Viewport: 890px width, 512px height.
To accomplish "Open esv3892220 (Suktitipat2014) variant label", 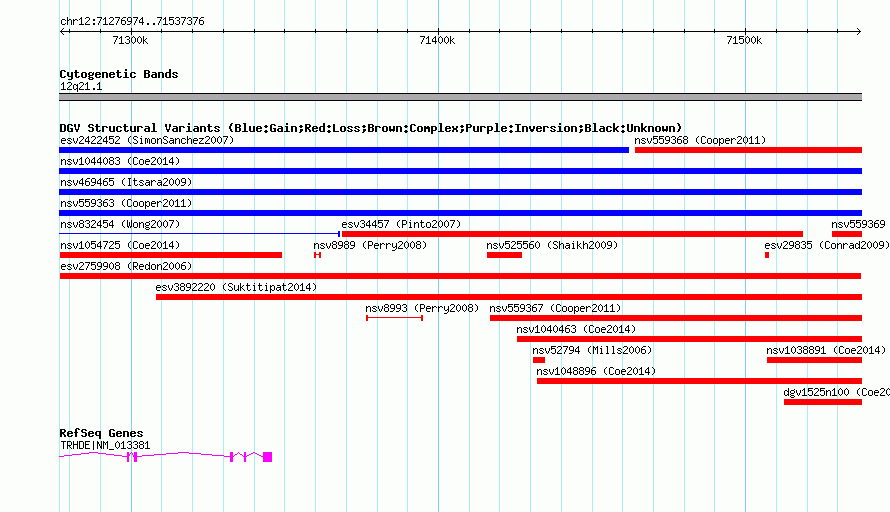I will coord(236,287).
